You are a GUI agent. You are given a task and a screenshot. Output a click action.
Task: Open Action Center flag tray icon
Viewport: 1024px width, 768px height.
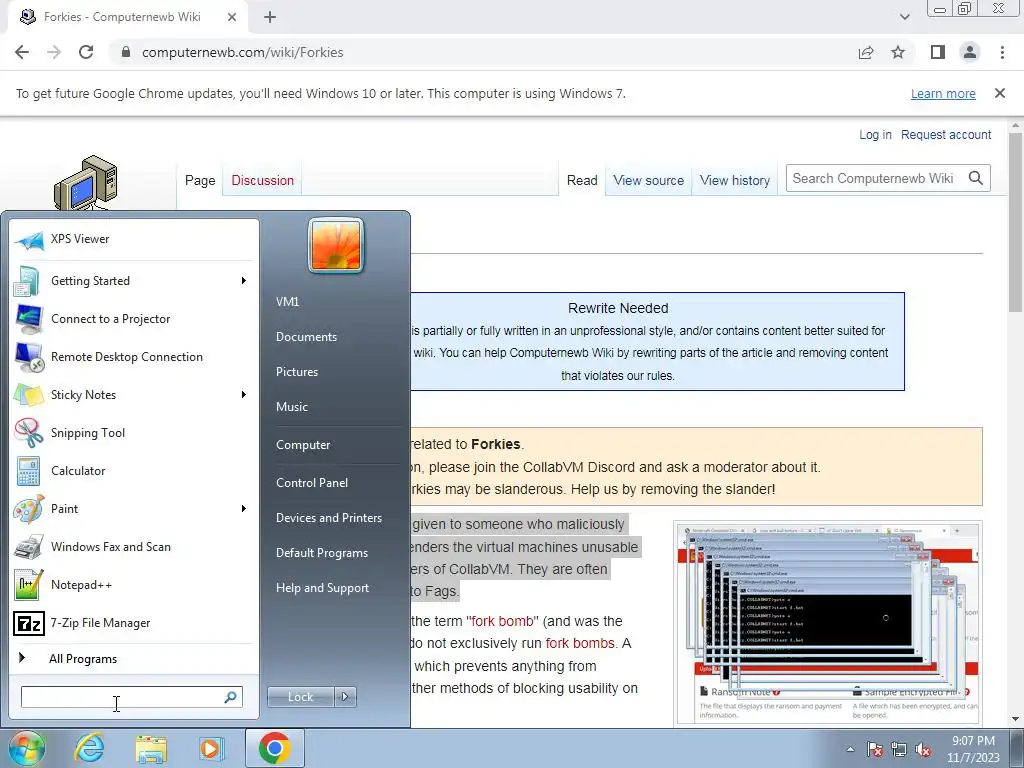(x=874, y=749)
